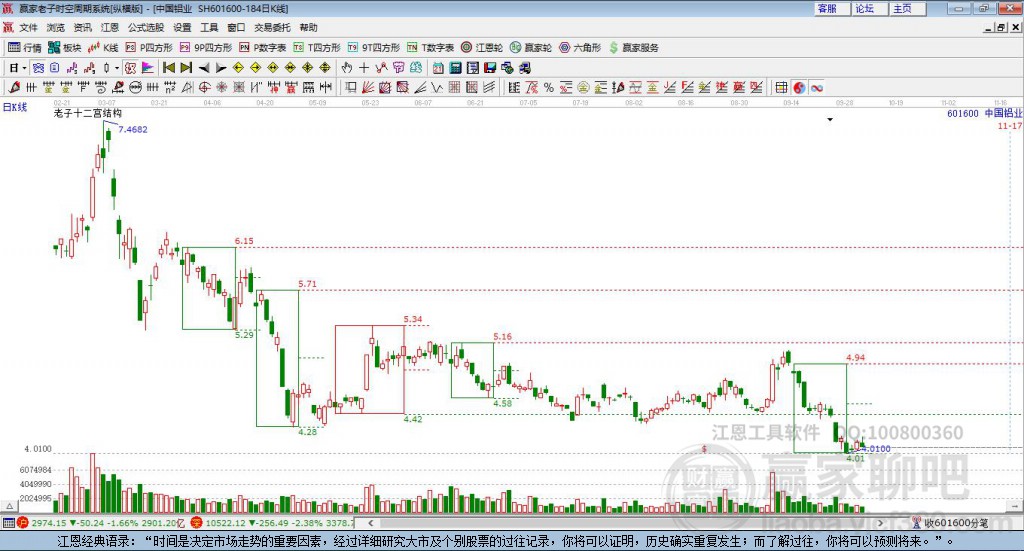Open the 设置 menu

pos(182,27)
